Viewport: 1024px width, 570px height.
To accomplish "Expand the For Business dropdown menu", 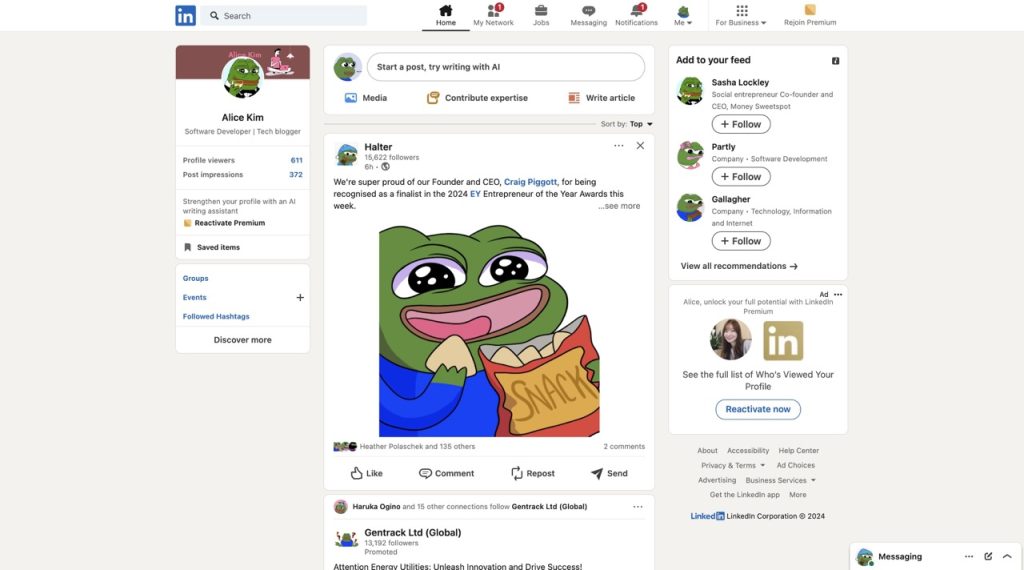I will pos(741,15).
